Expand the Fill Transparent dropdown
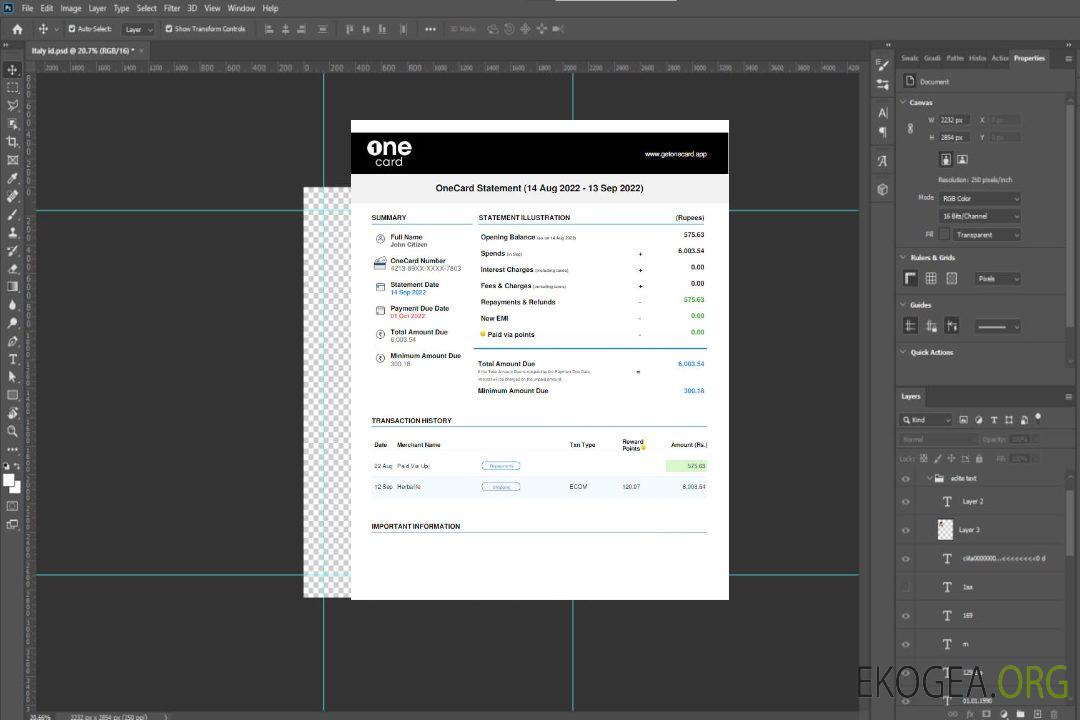 point(986,235)
